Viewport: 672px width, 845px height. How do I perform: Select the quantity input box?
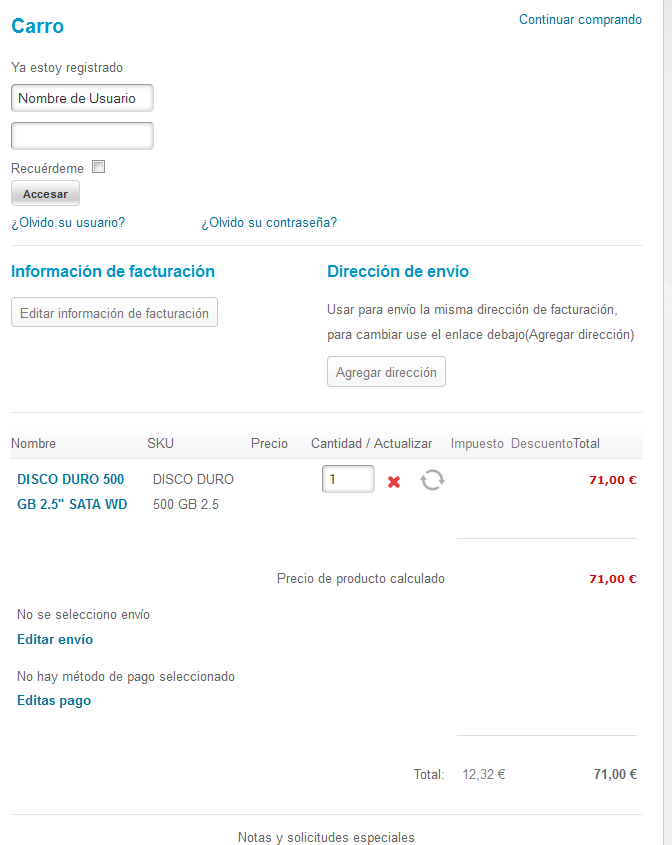coord(348,479)
